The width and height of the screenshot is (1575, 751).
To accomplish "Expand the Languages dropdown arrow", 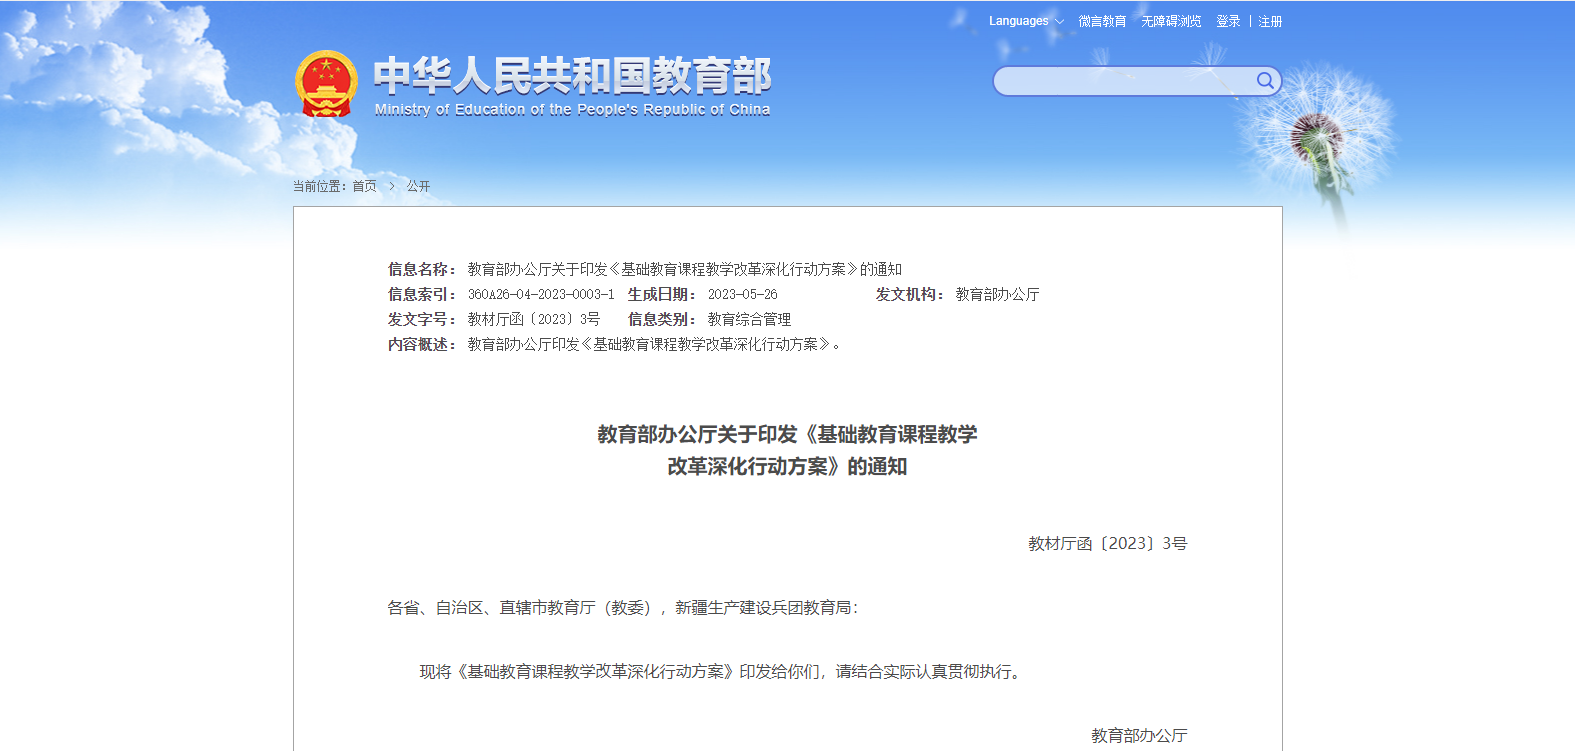I will pyautogui.click(x=1059, y=22).
